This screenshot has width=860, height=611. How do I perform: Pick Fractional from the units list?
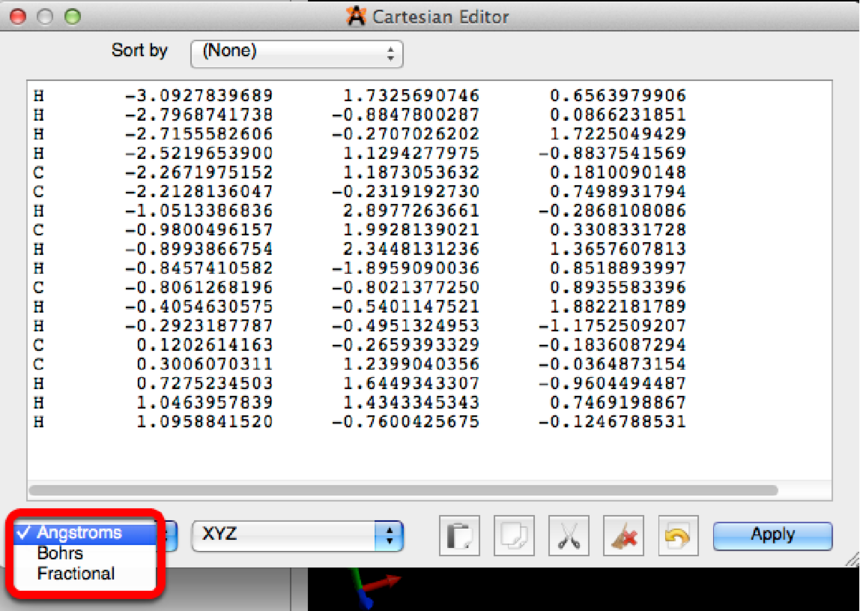(x=76, y=574)
